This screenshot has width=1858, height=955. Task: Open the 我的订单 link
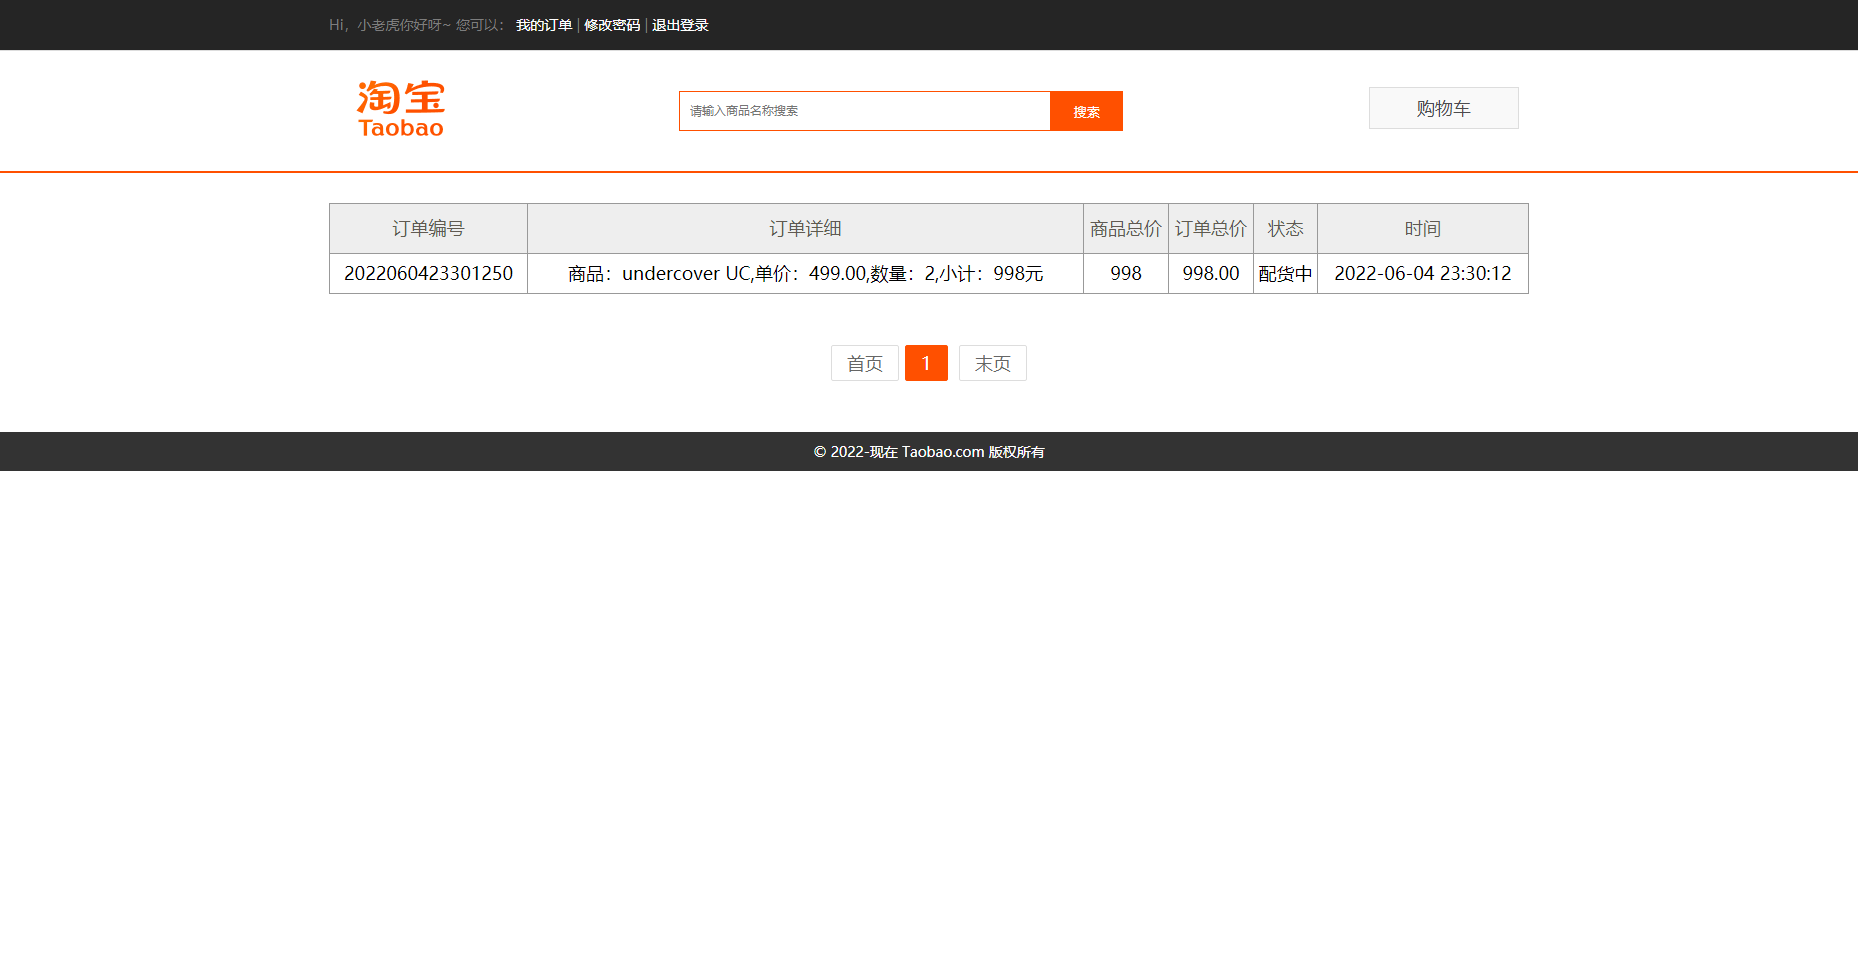coord(544,25)
